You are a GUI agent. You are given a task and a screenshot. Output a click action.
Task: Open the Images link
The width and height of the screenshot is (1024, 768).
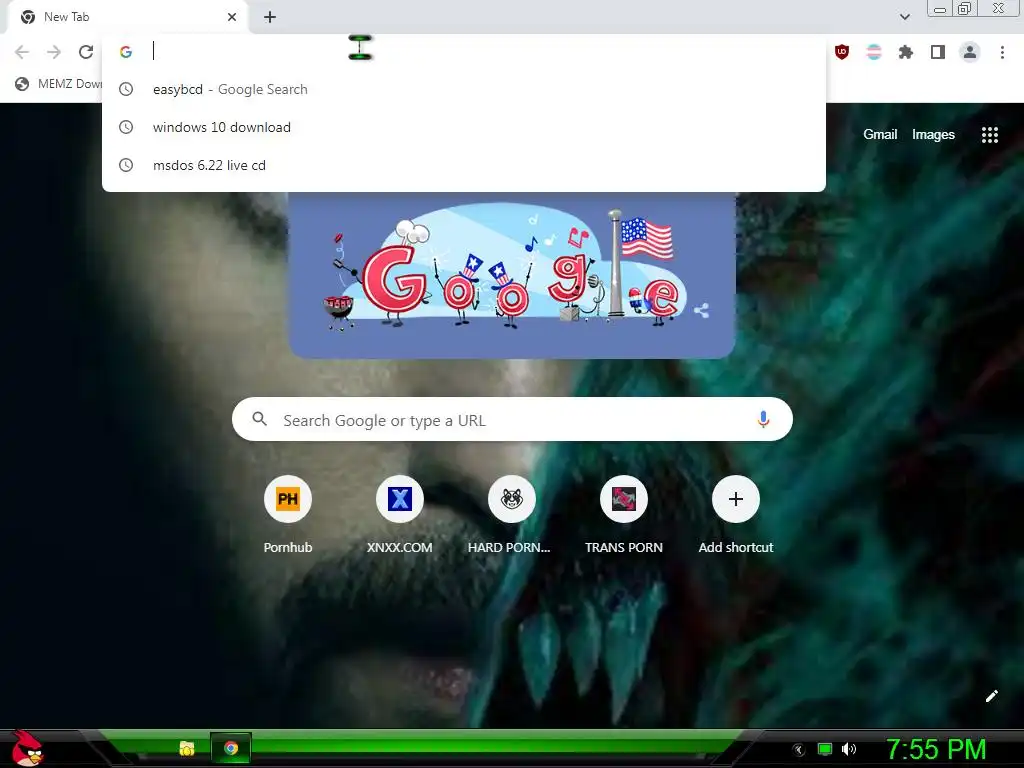pyautogui.click(x=933, y=135)
